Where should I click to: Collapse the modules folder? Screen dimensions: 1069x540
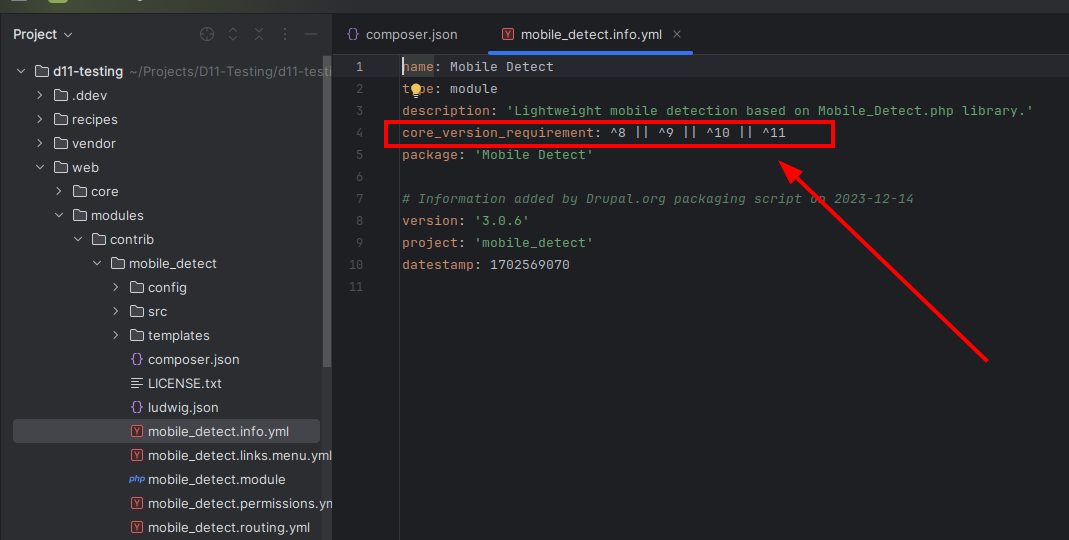[59, 215]
